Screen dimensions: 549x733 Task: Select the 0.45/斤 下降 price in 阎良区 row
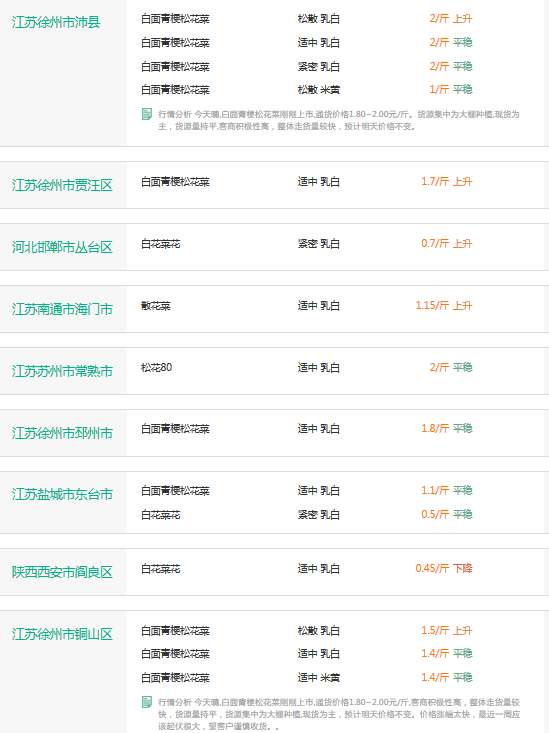pyautogui.click(x=444, y=568)
